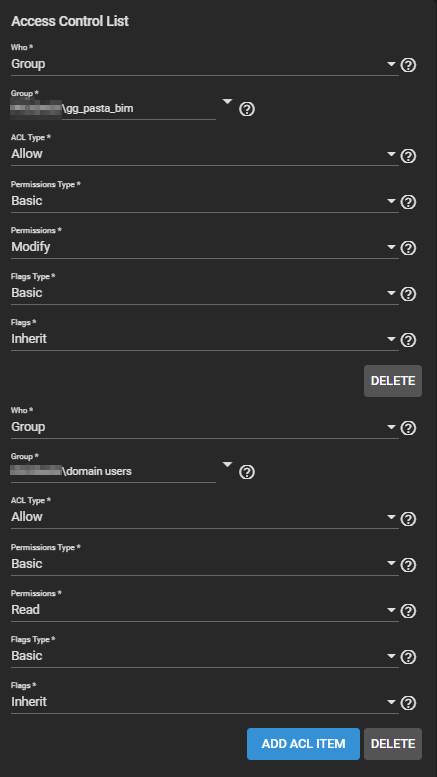Screen dimensions: 437x777
Task: View help for first Permissions Type
Action: pyautogui.click(x=408, y=202)
